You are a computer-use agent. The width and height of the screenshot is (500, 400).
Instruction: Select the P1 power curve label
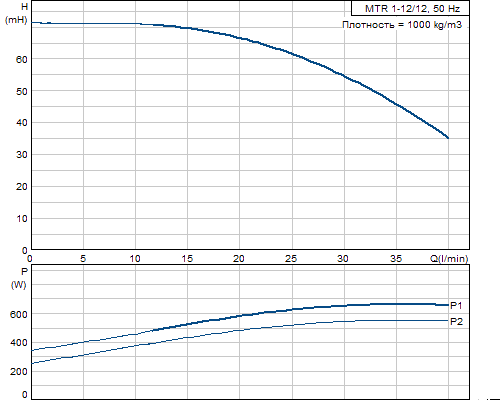pyautogui.click(x=456, y=305)
